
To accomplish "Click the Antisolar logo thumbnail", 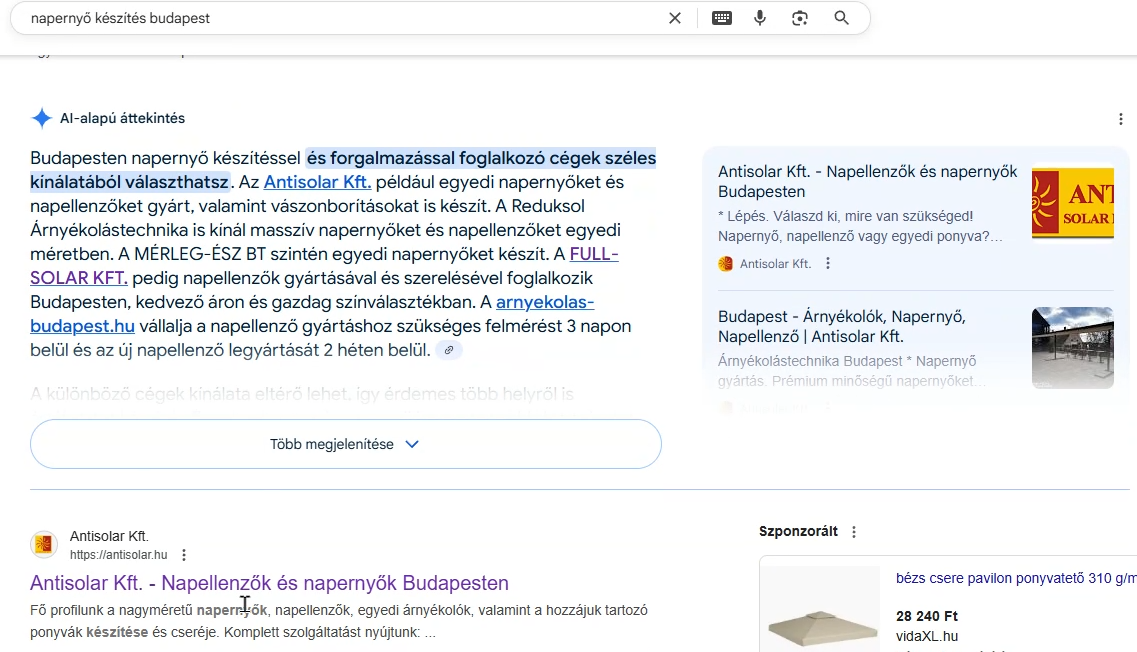I will coord(1072,203).
